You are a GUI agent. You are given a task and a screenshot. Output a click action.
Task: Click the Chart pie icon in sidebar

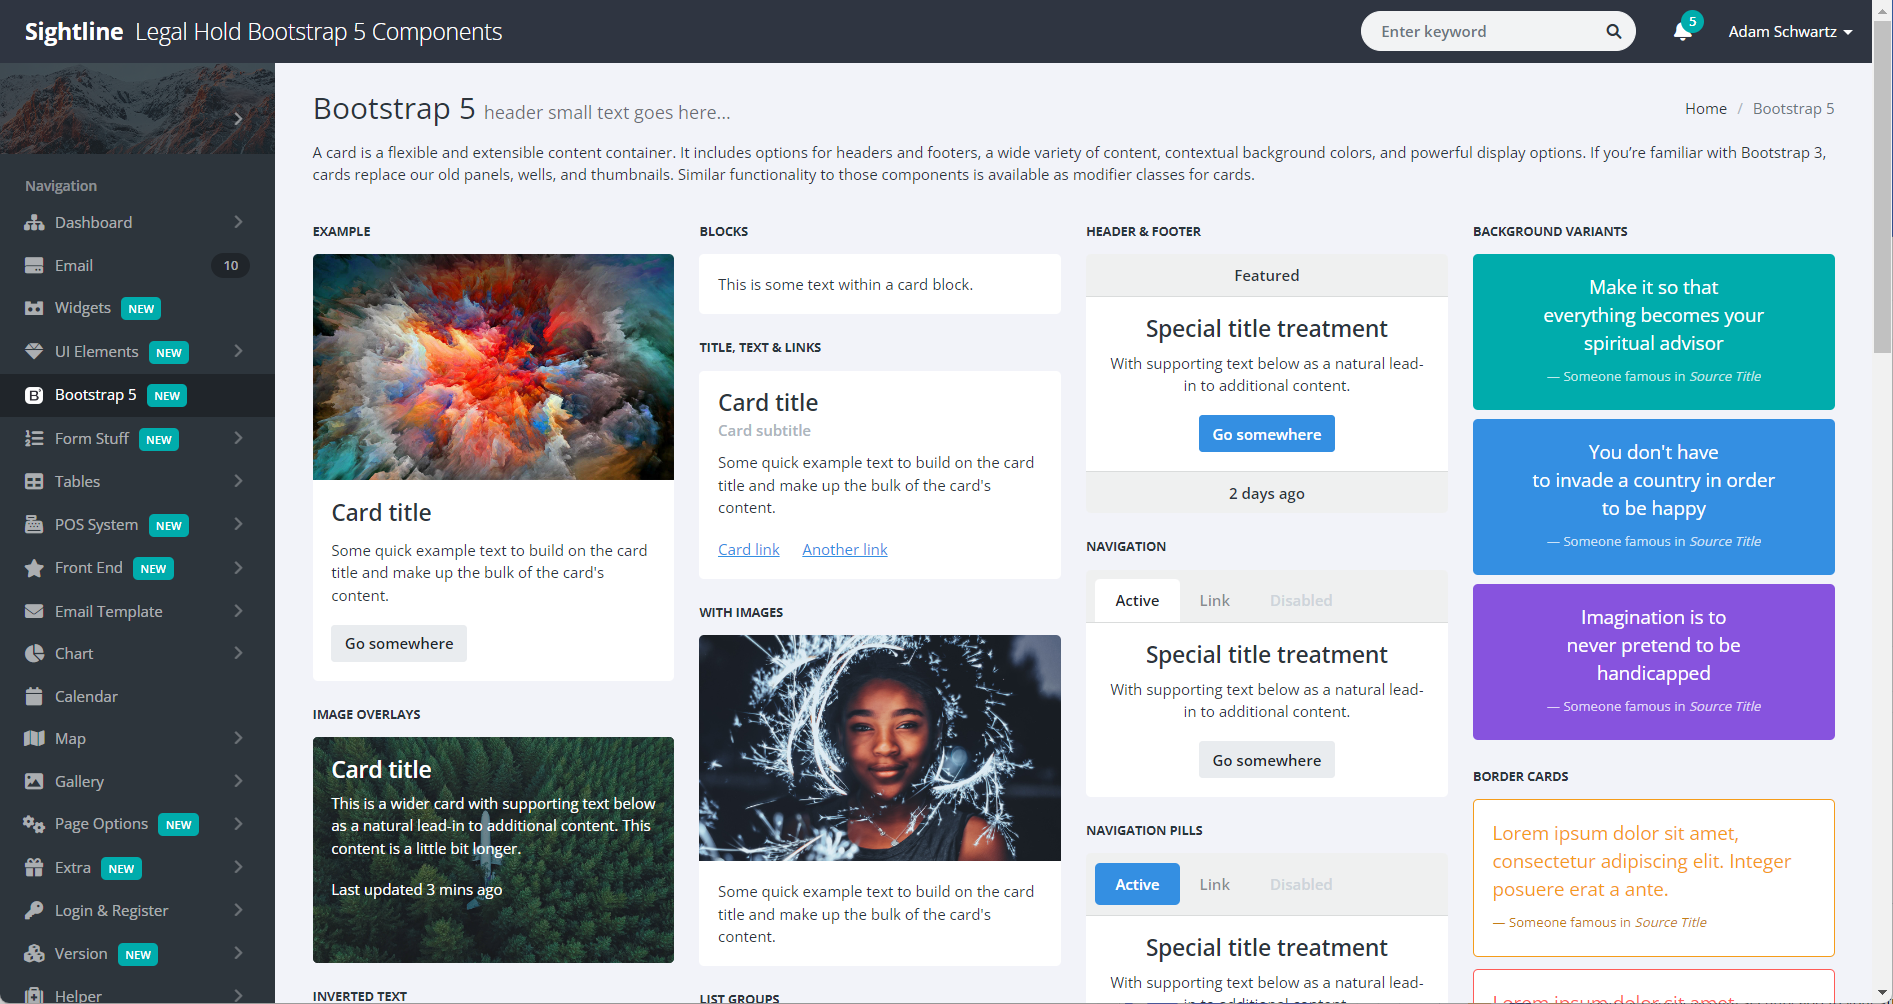pyautogui.click(x=34, y=654)
